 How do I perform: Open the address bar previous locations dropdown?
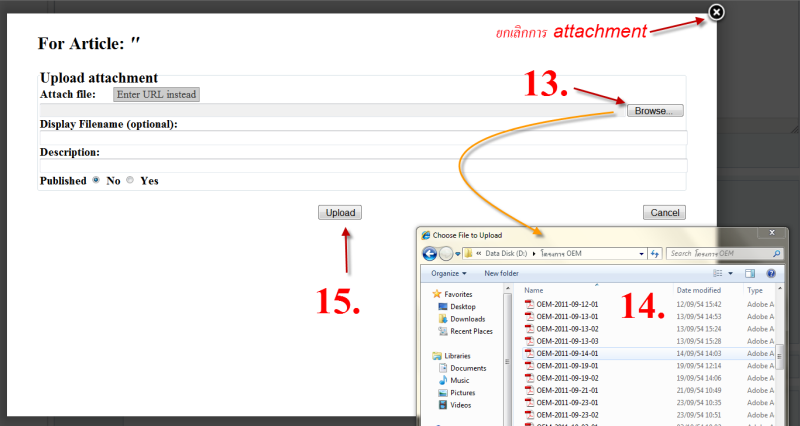pos(641,254)
